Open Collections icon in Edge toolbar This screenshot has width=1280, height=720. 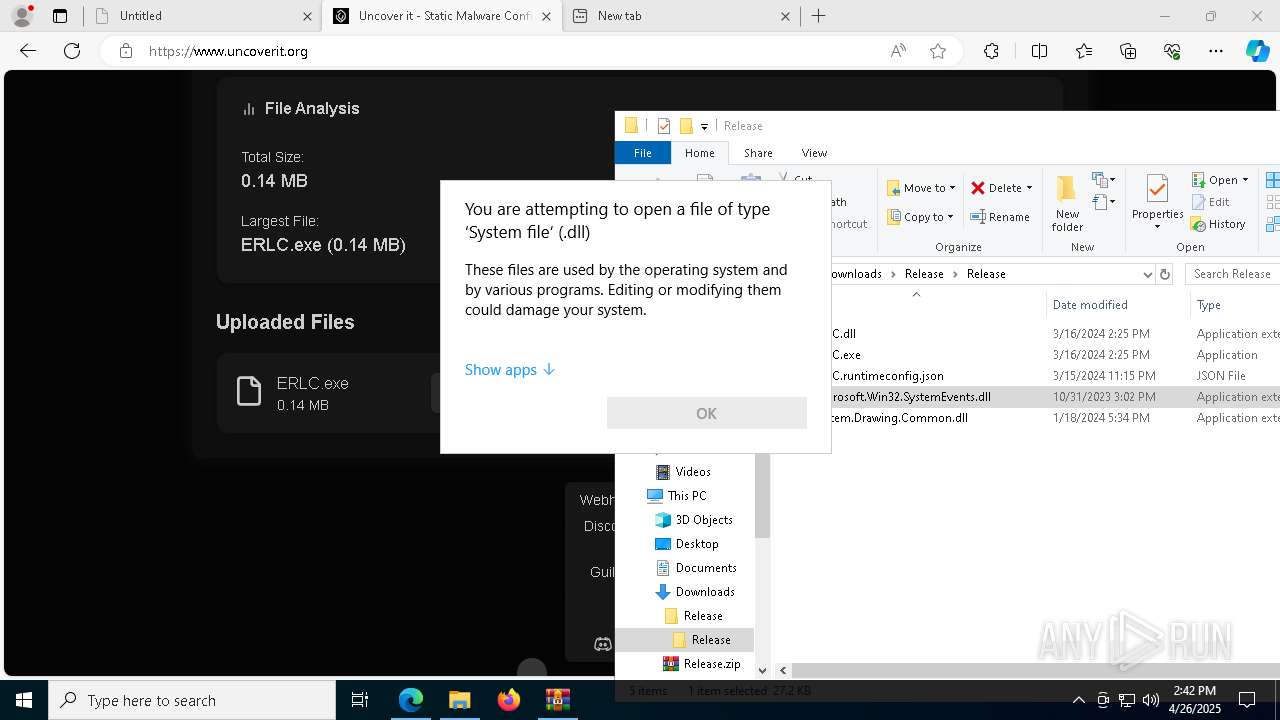(1128, 51)
